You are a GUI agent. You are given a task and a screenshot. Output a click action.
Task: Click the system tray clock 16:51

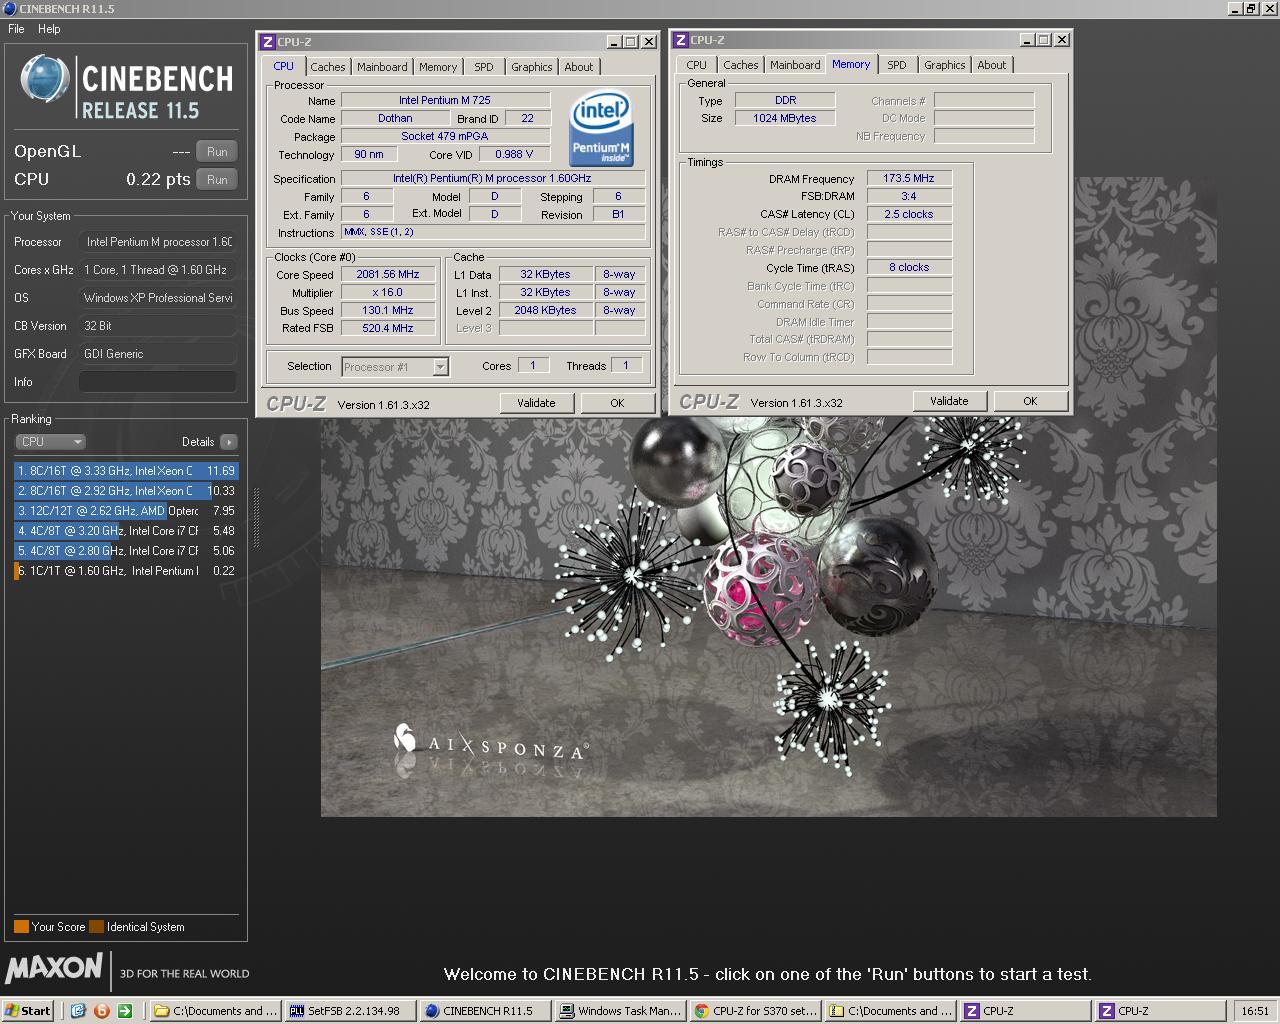[1255, 1011]
